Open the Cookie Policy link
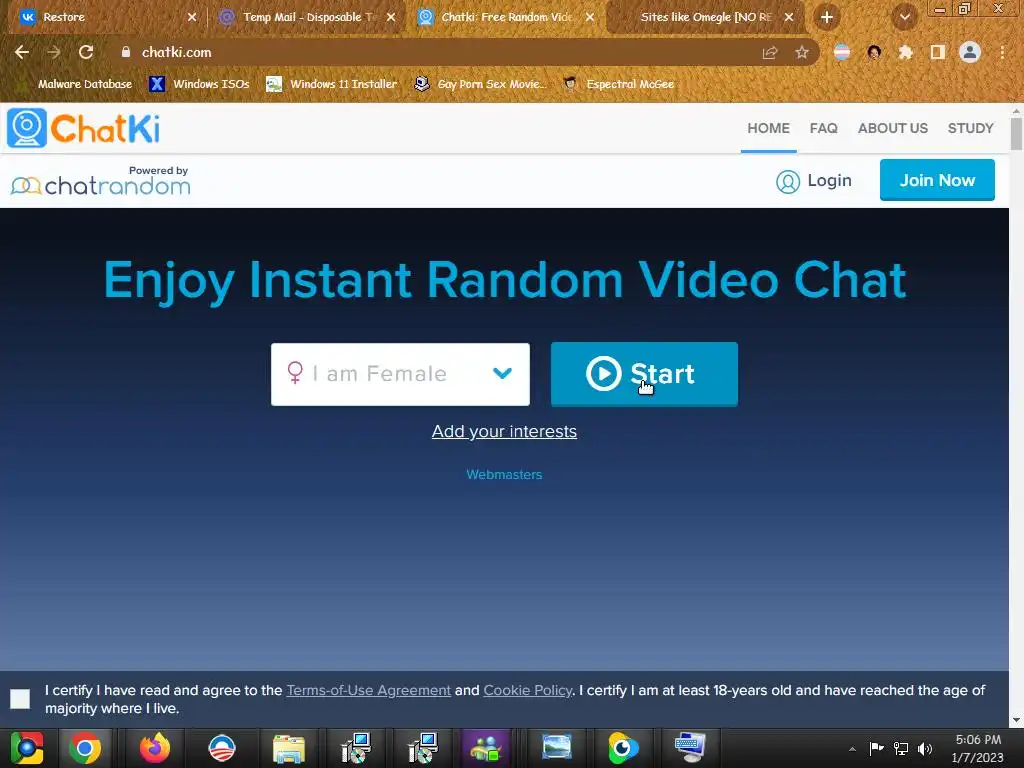This screenshot has height=768, width=1024. point(528,690)
